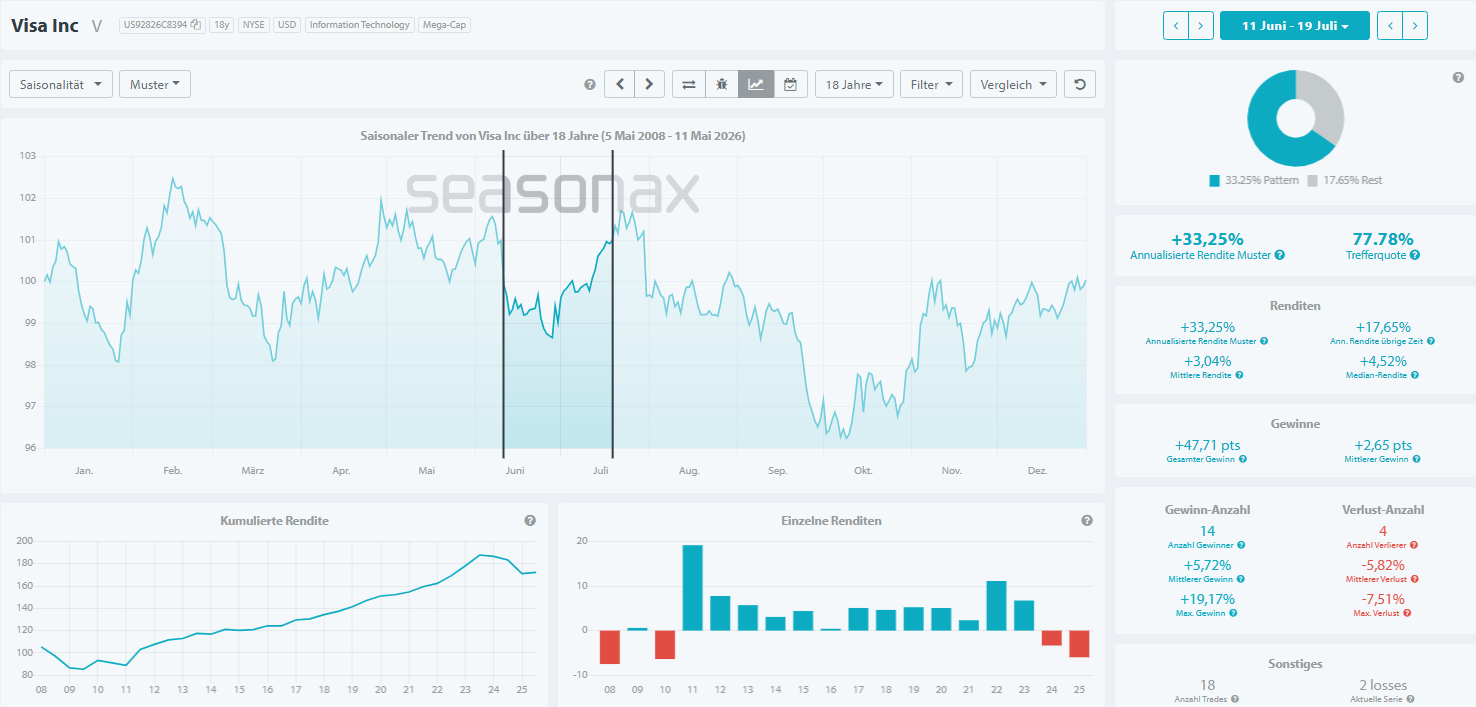1476x707 pixels.
Task: Click the Mega-Cap tag
Action: 444,25
